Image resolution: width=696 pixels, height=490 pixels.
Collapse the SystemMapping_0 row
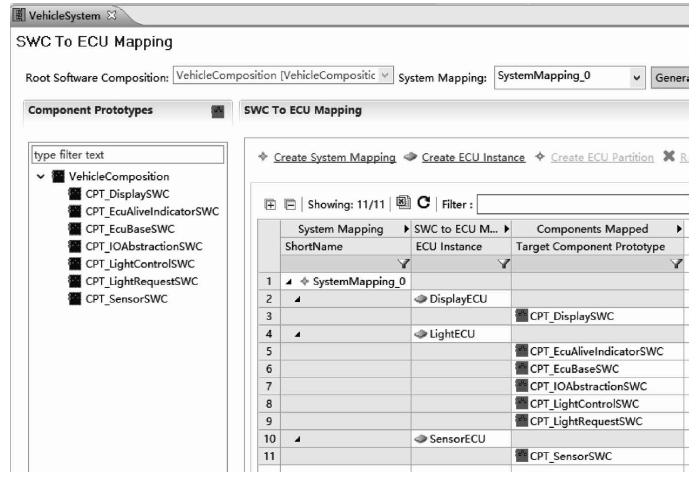coord(291,282)
